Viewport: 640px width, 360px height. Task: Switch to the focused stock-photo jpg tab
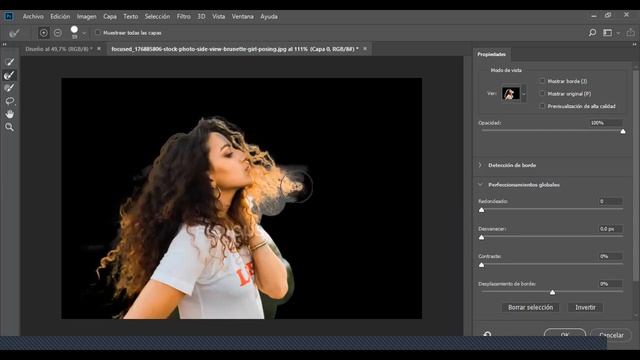235,49
